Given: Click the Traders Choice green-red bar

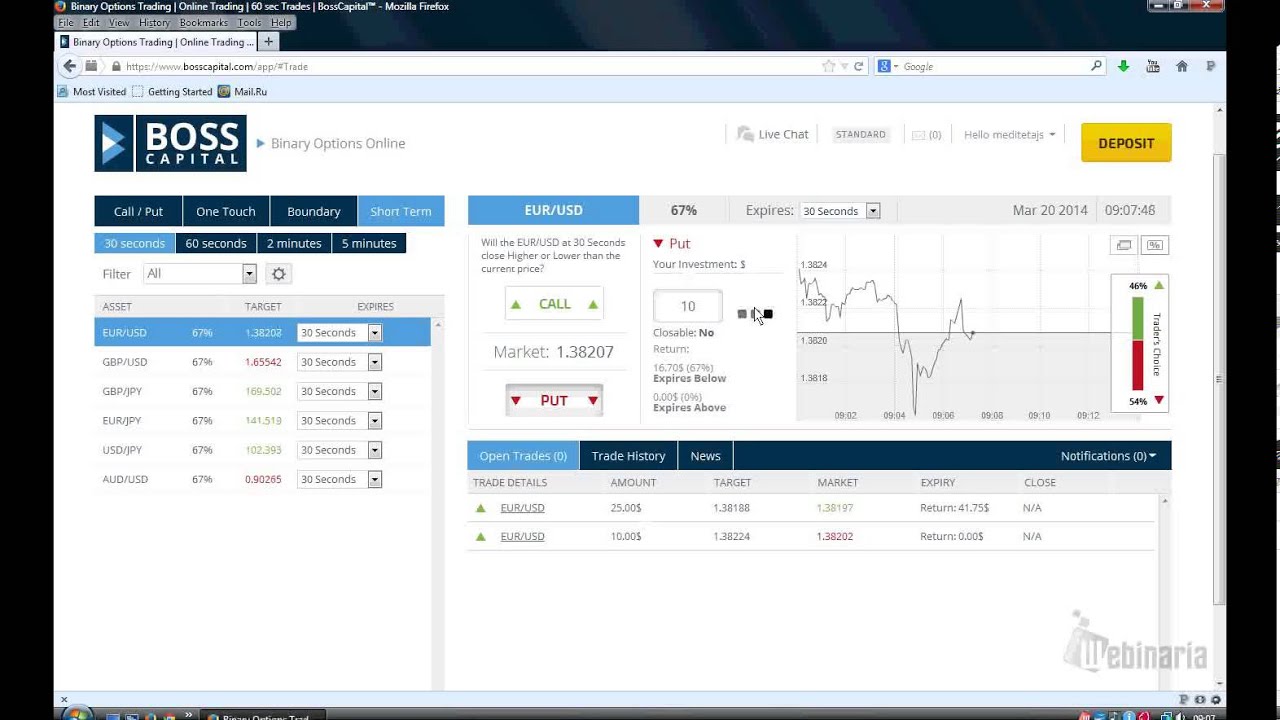Looking at the screenshot, I should [x=1137, y=343].
